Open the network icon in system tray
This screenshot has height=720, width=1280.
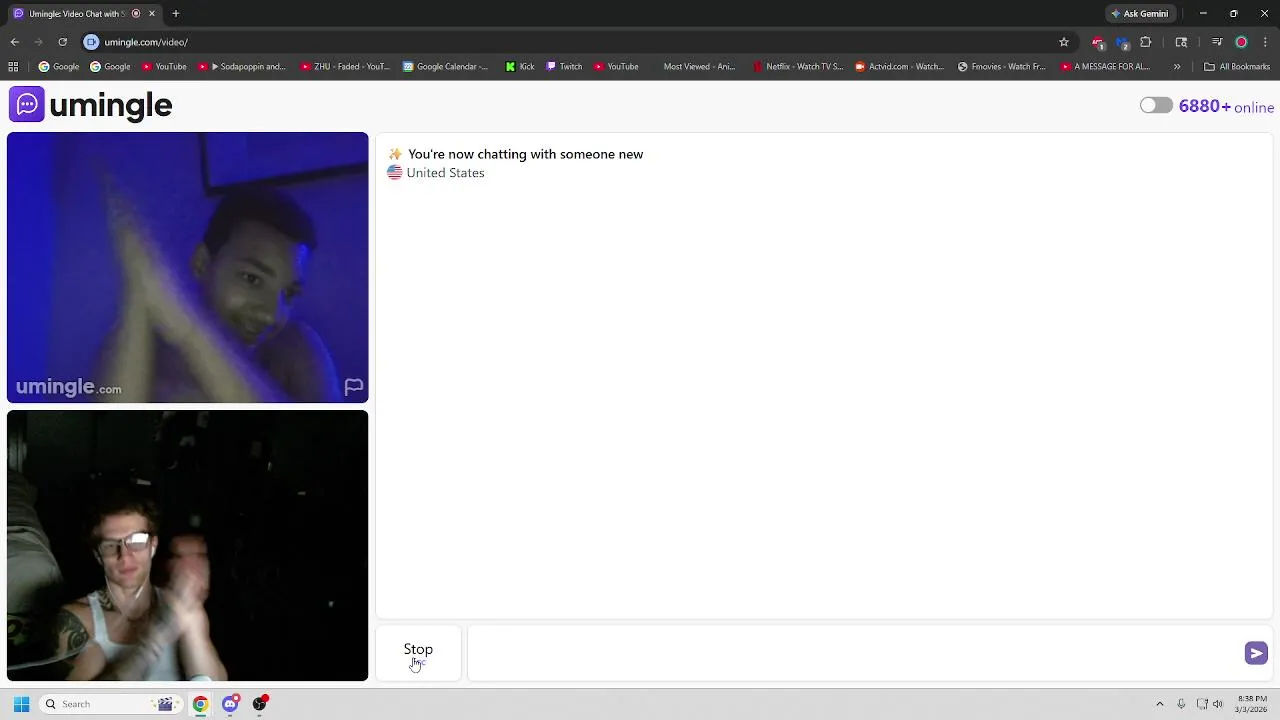1202,704
